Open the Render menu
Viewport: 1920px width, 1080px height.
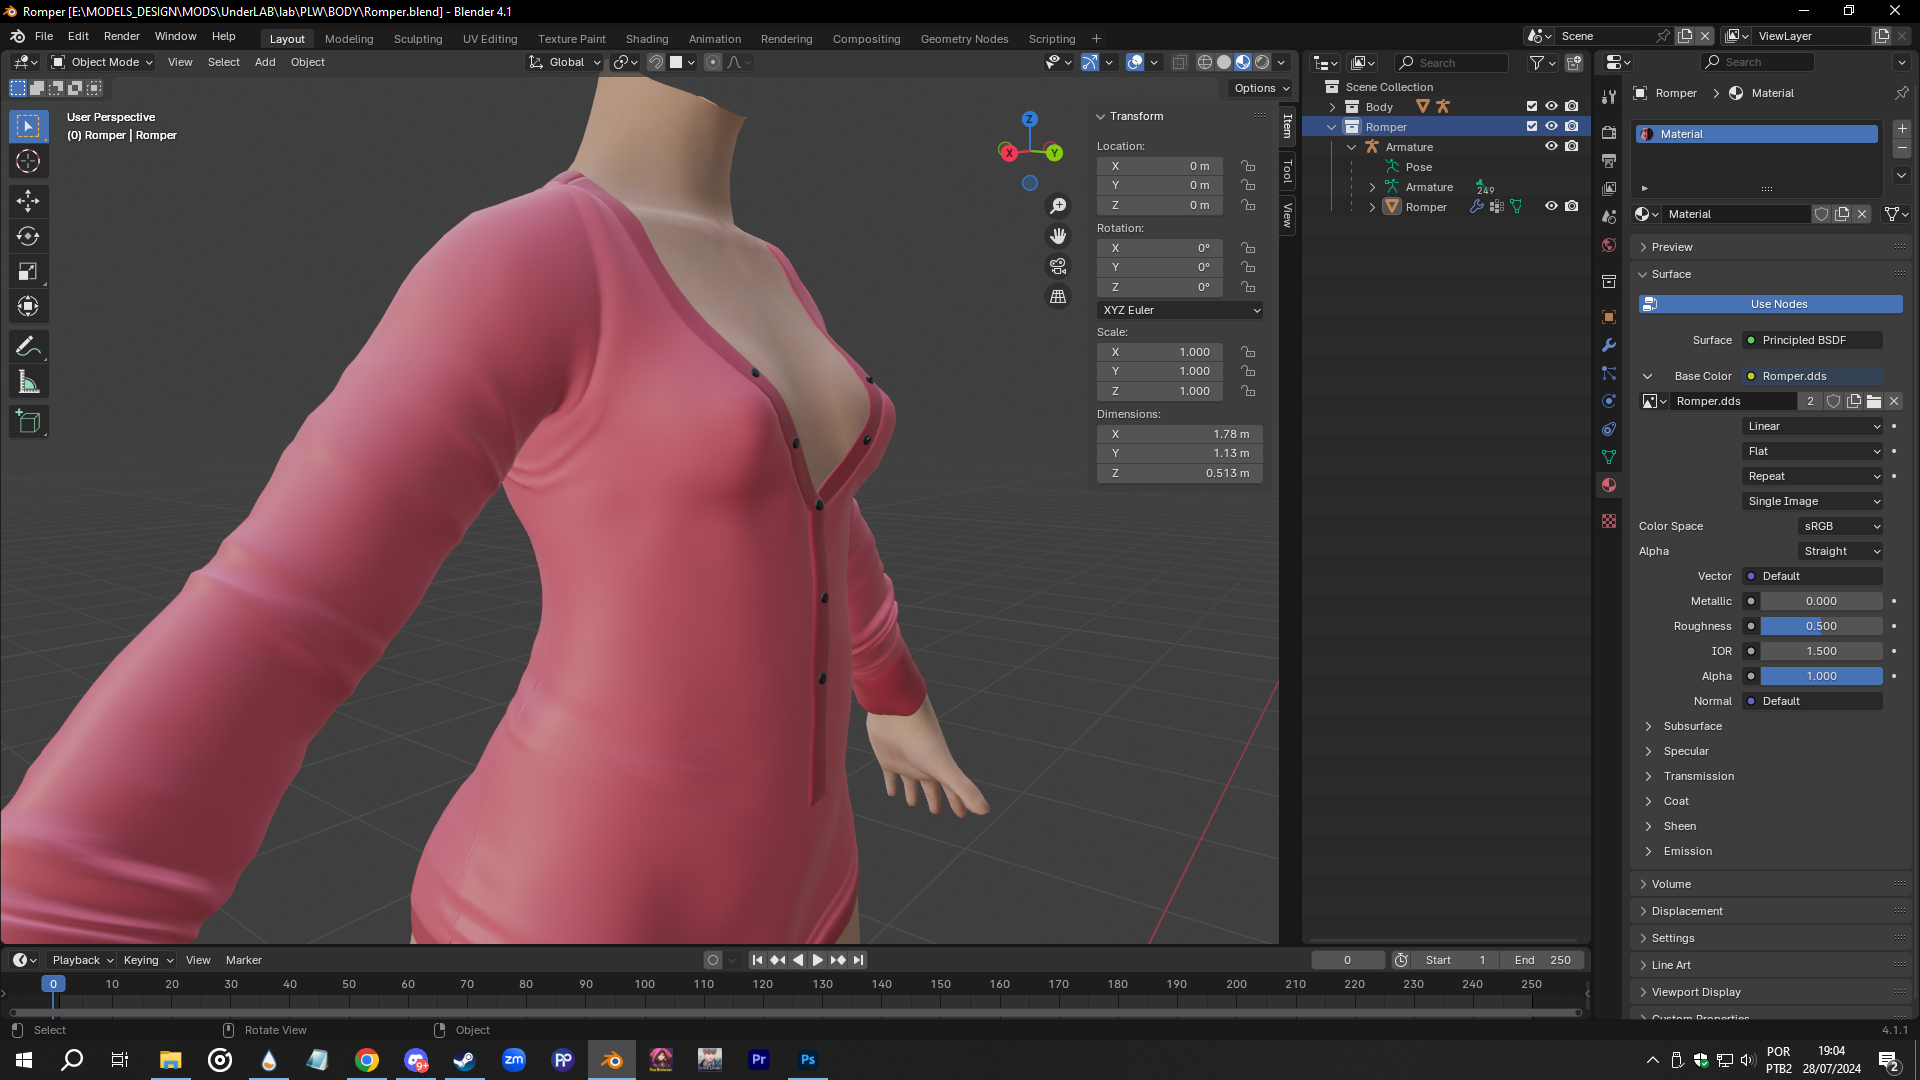coord(122,36)
